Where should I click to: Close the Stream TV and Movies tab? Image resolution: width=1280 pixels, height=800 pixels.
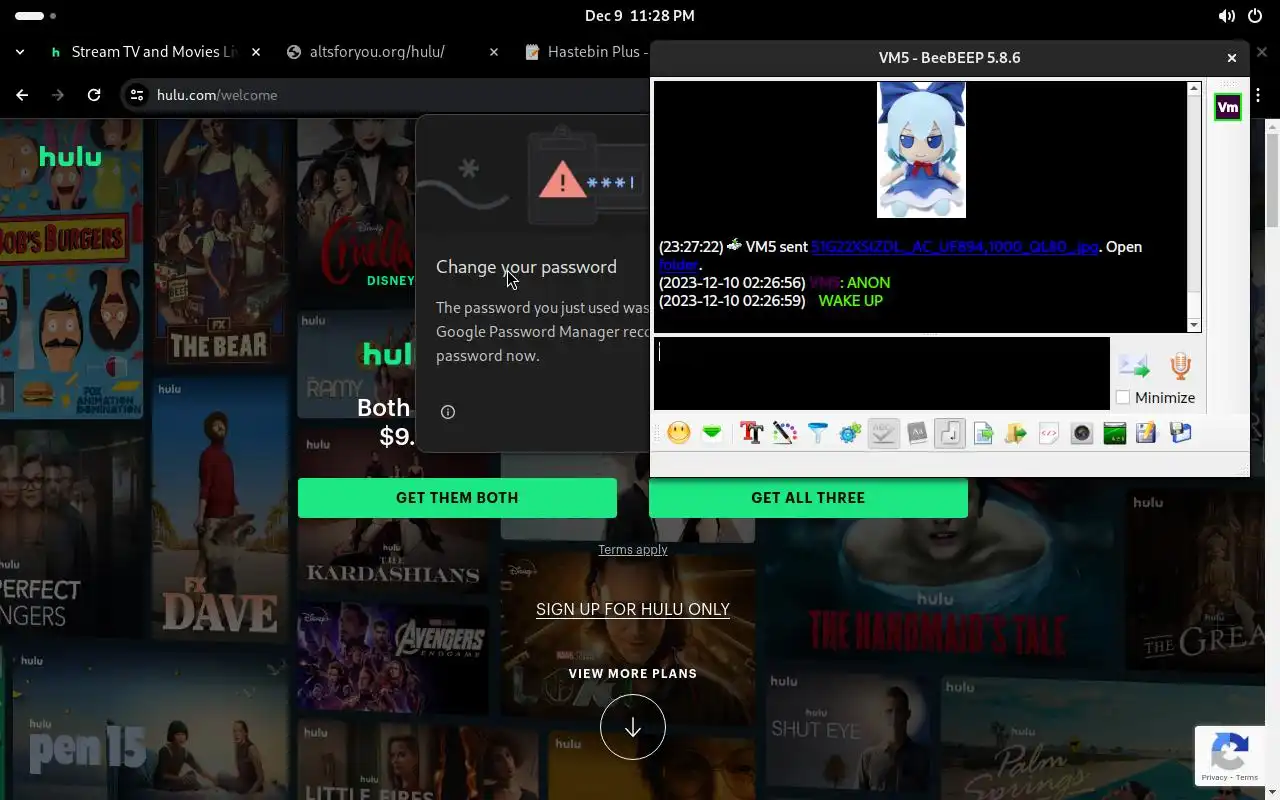click(257, 52)
